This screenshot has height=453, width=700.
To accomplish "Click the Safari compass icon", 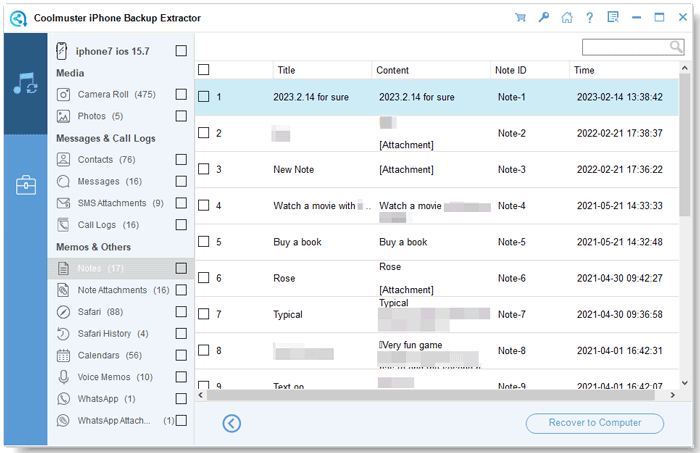I will point(63,312).
